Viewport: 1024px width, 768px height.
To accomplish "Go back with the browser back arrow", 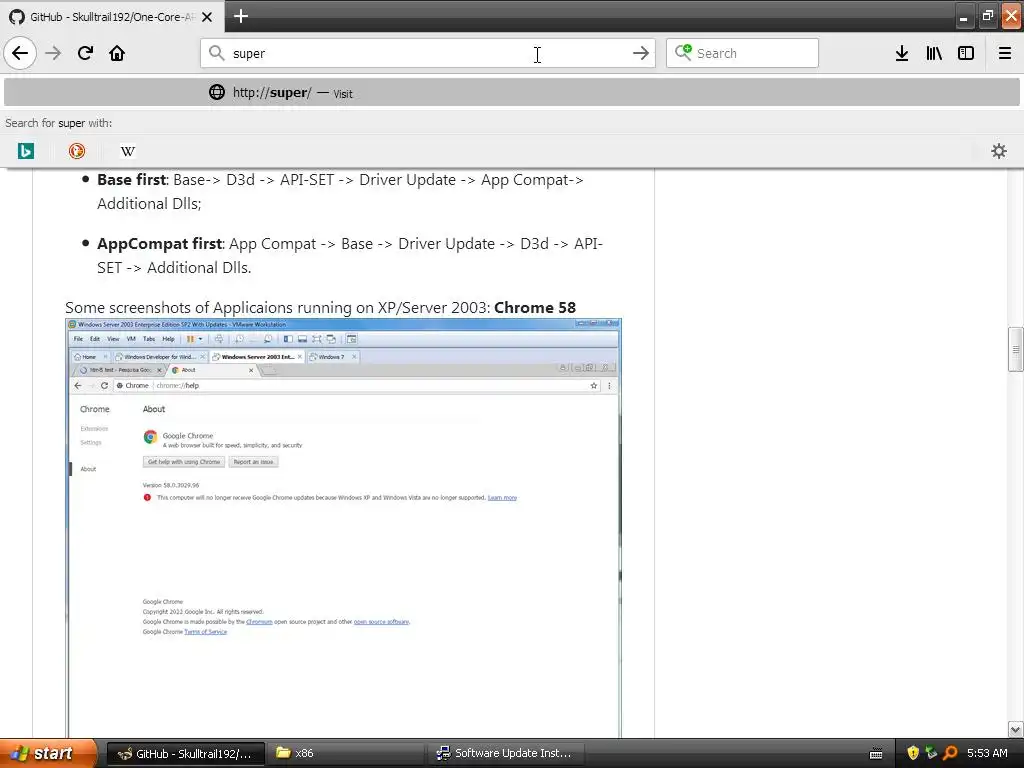I will pyautogui.click(x=20, y=53).
